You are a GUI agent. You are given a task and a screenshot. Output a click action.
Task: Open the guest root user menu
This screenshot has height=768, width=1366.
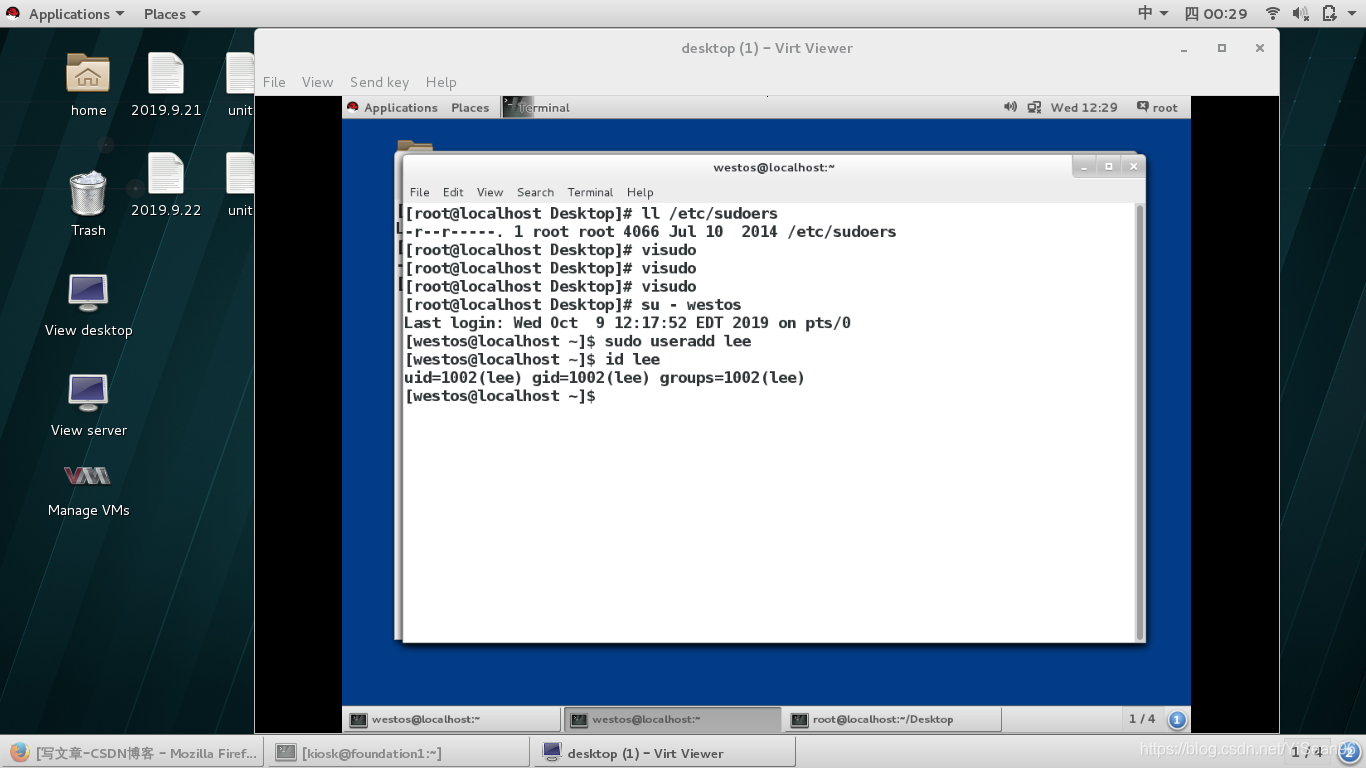(1157, 107)
